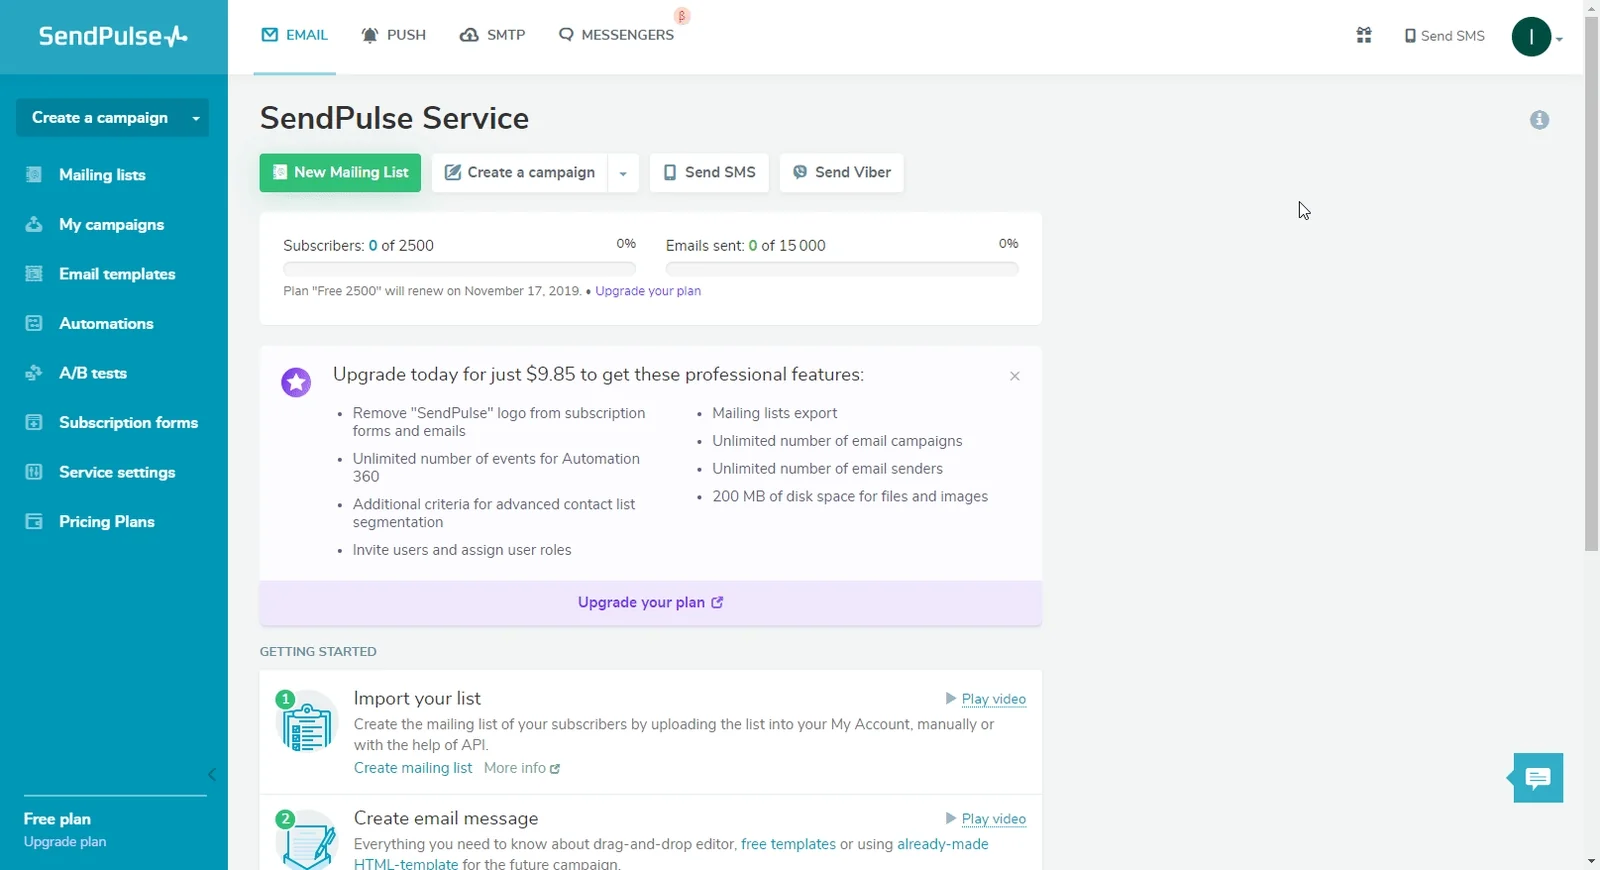The width and height of the screenshot is (1600, 870).
Task: Dismiss the upgrade promotion banner
Action: pyautogui.click(x=1015, y=376)
